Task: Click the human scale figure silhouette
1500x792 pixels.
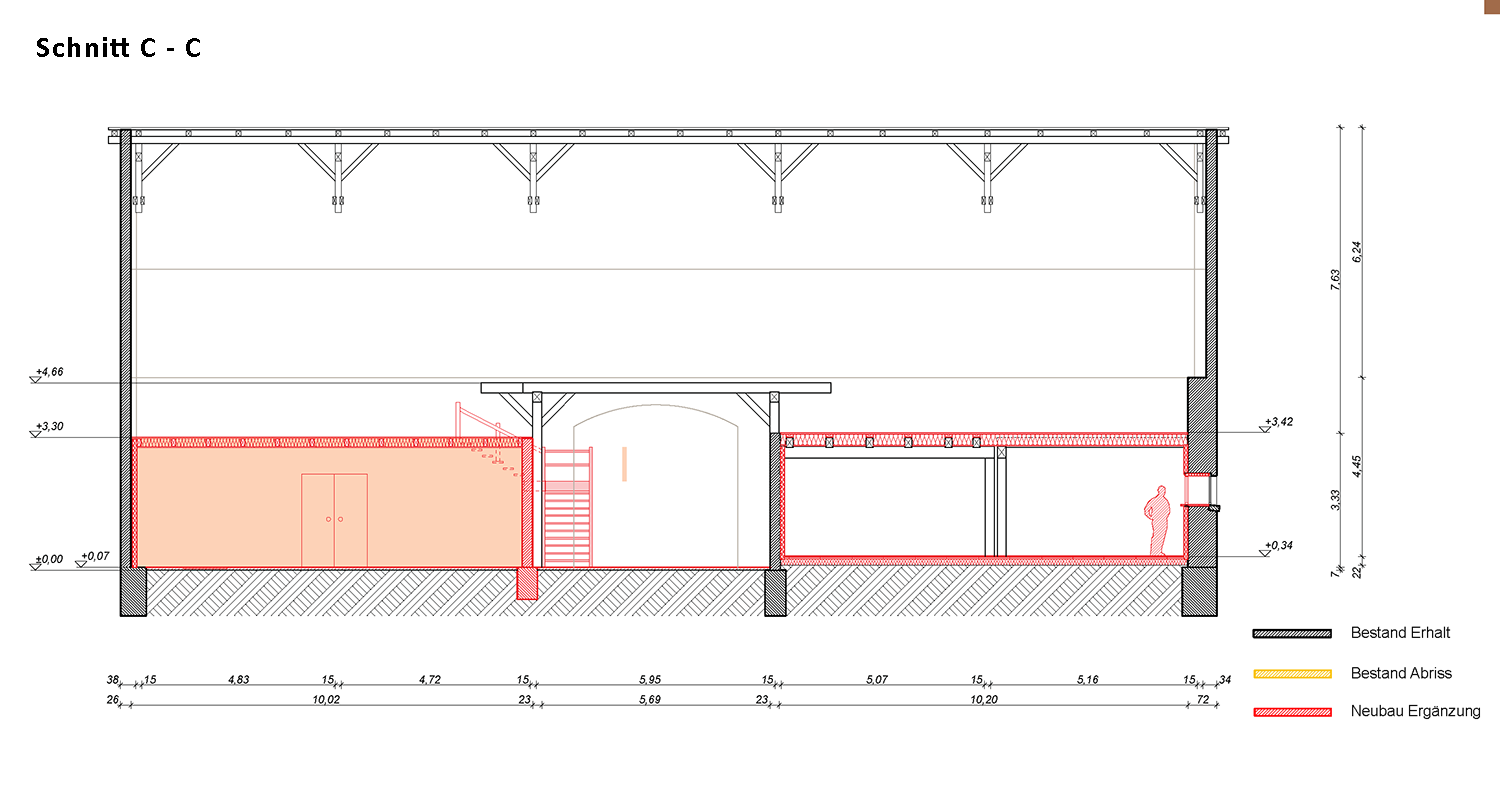Action: pyautogui.click(x=1157, y=520)
